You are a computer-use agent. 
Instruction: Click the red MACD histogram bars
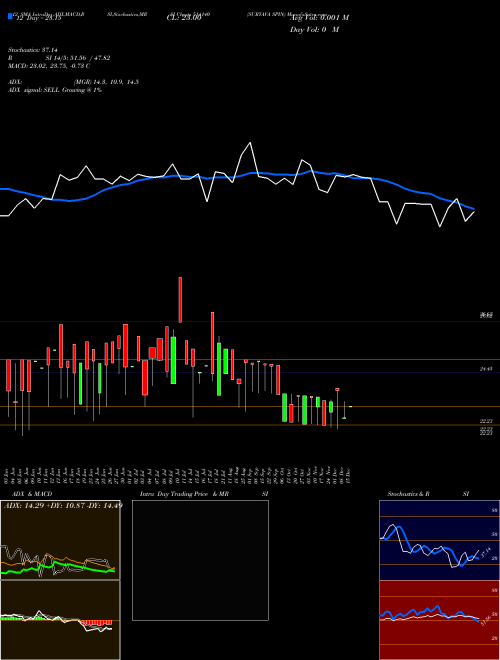tap(97, 622)
